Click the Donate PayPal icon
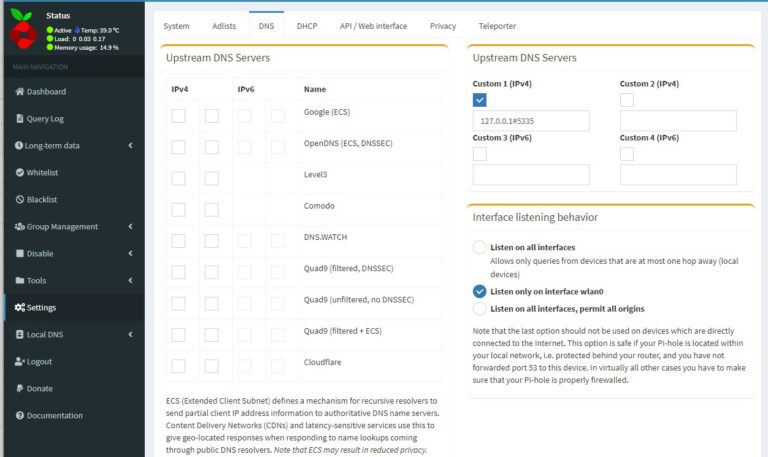Viewport: 768px width, 457px height. tap(19, 389)
